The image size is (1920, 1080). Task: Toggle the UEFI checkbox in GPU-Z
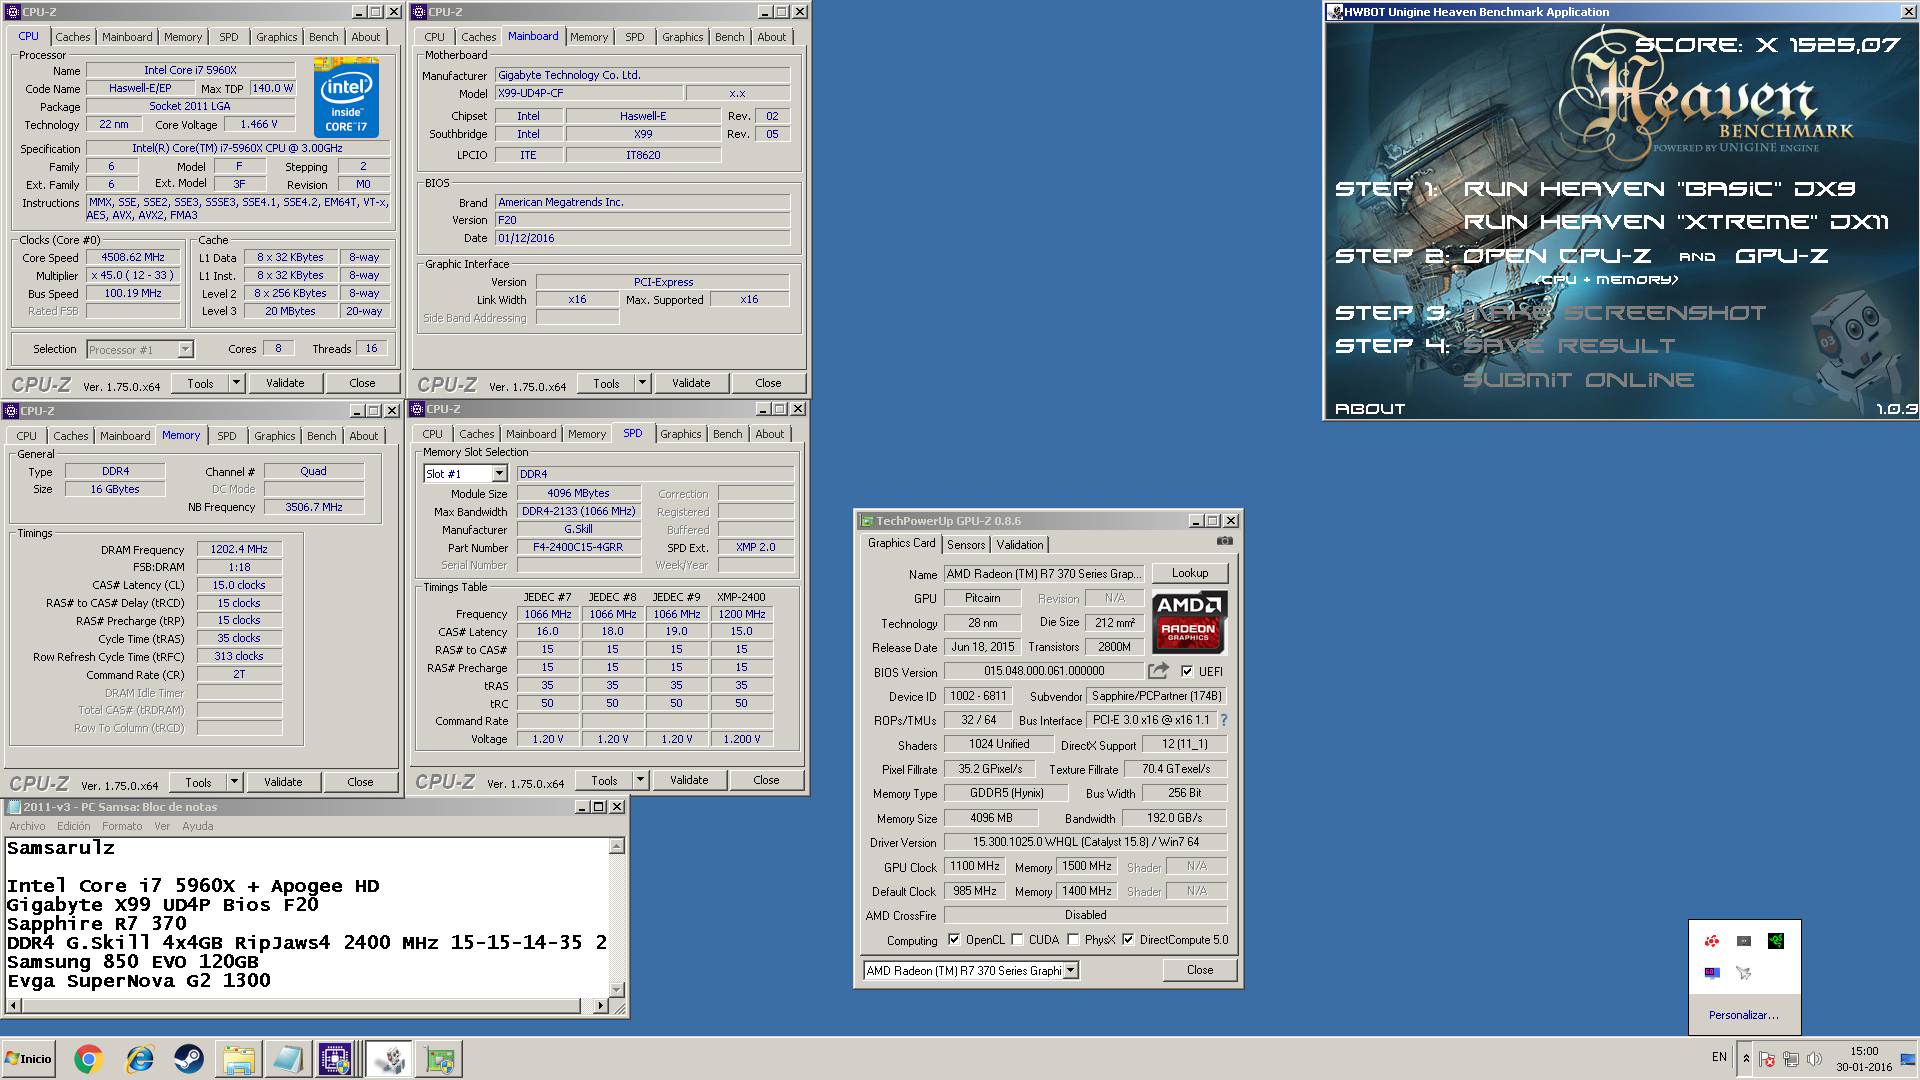pos(1187,671)
